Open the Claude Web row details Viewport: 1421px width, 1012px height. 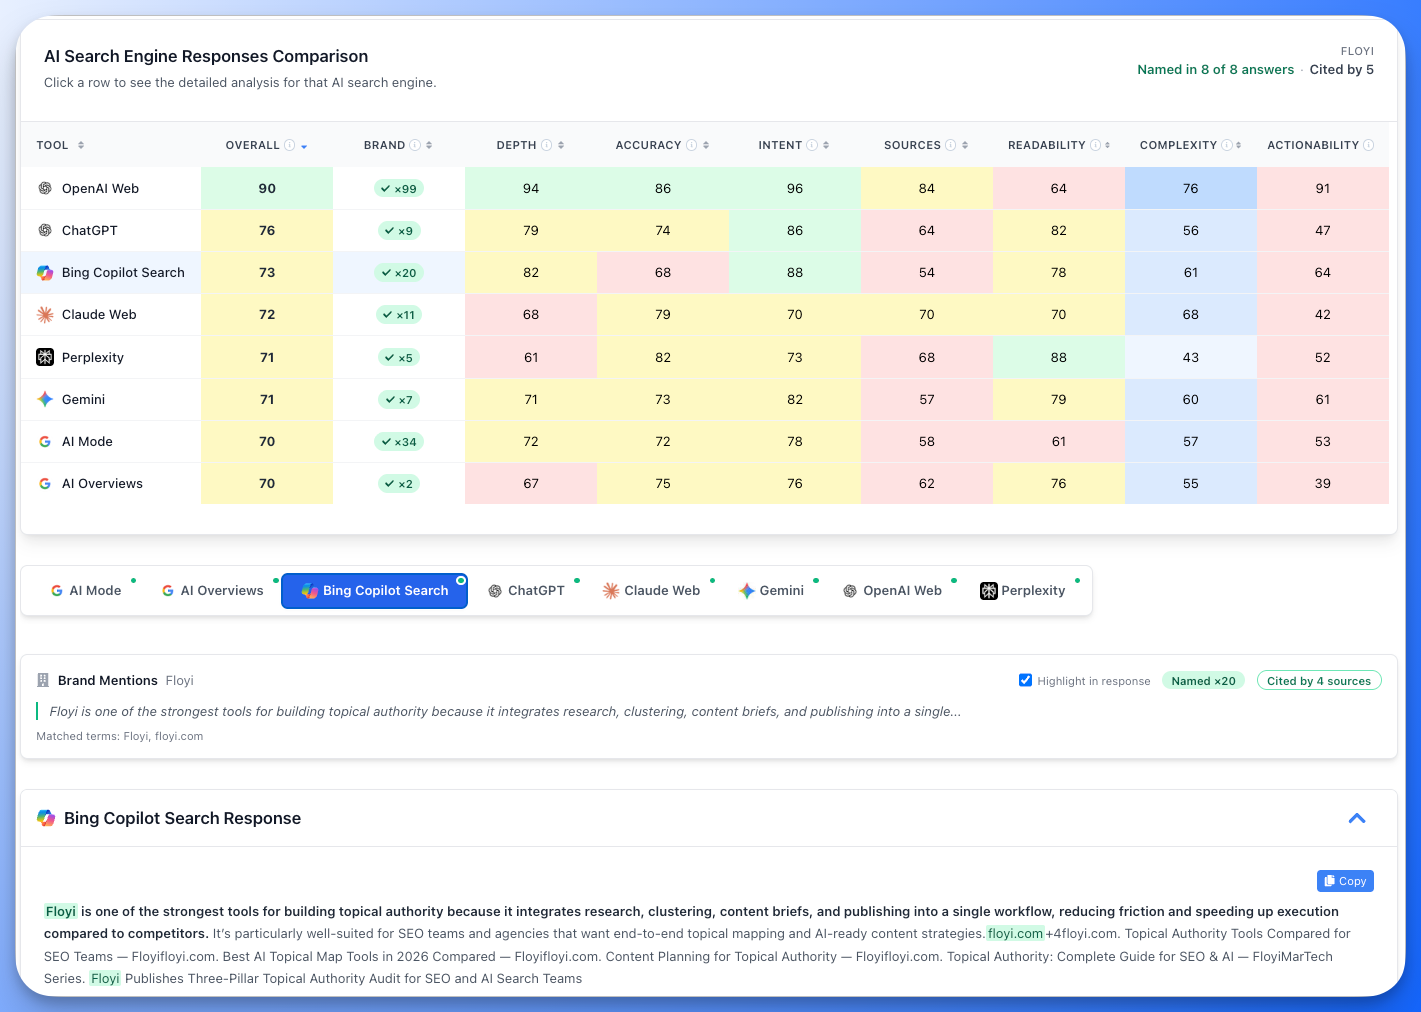coord(705,314)
